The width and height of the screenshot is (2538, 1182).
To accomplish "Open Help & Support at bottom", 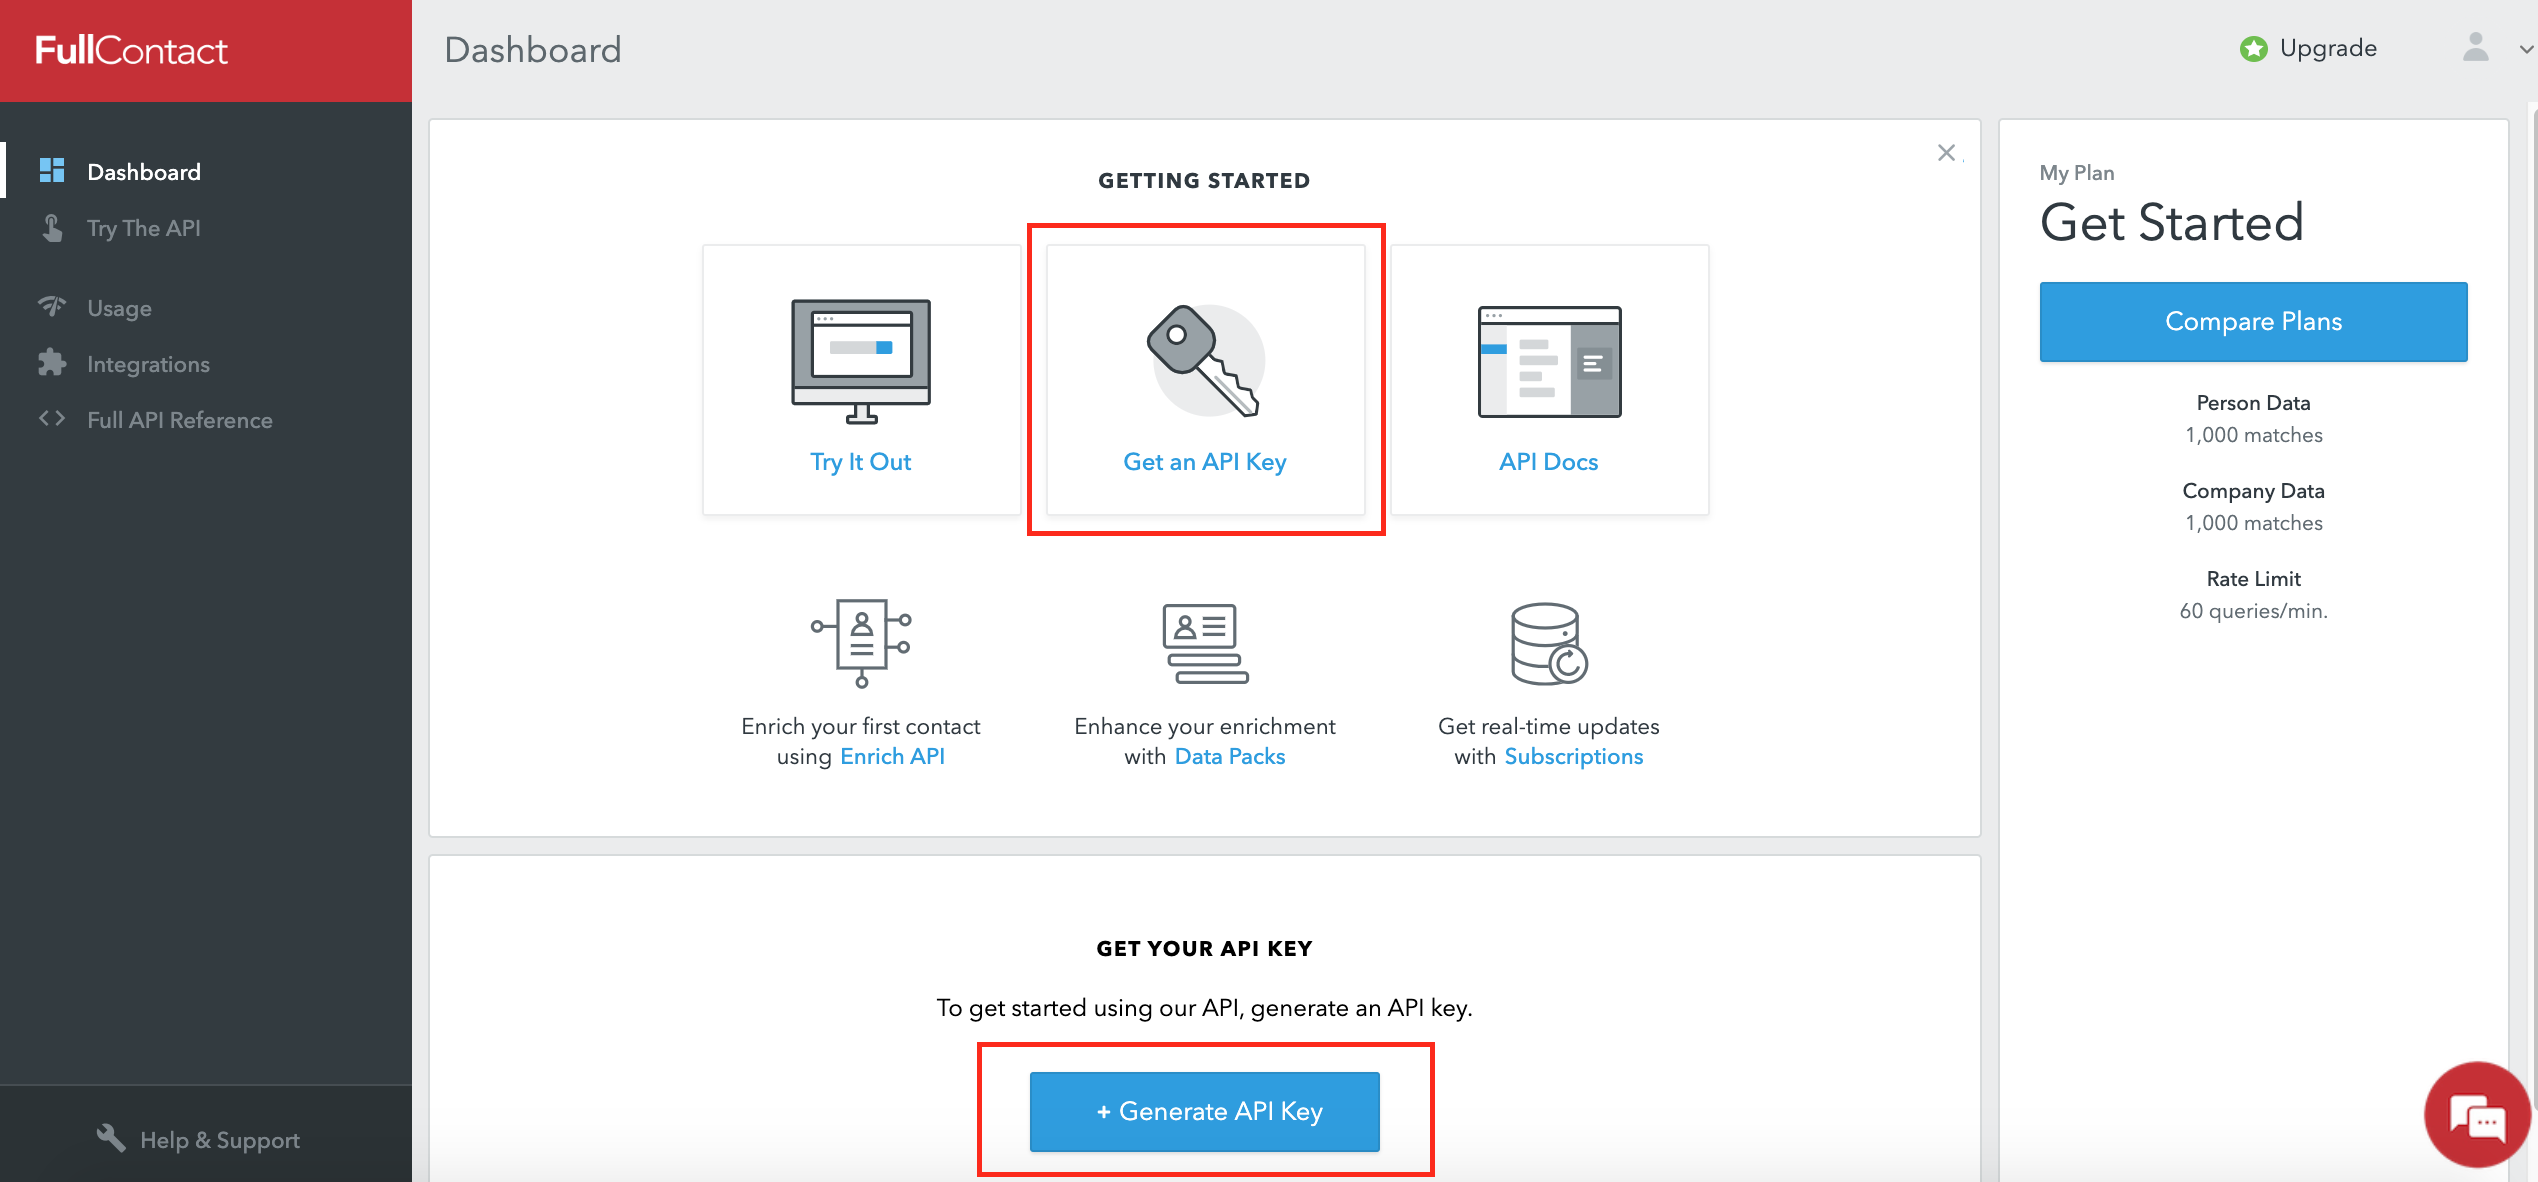I will [x=219, y=1140].
